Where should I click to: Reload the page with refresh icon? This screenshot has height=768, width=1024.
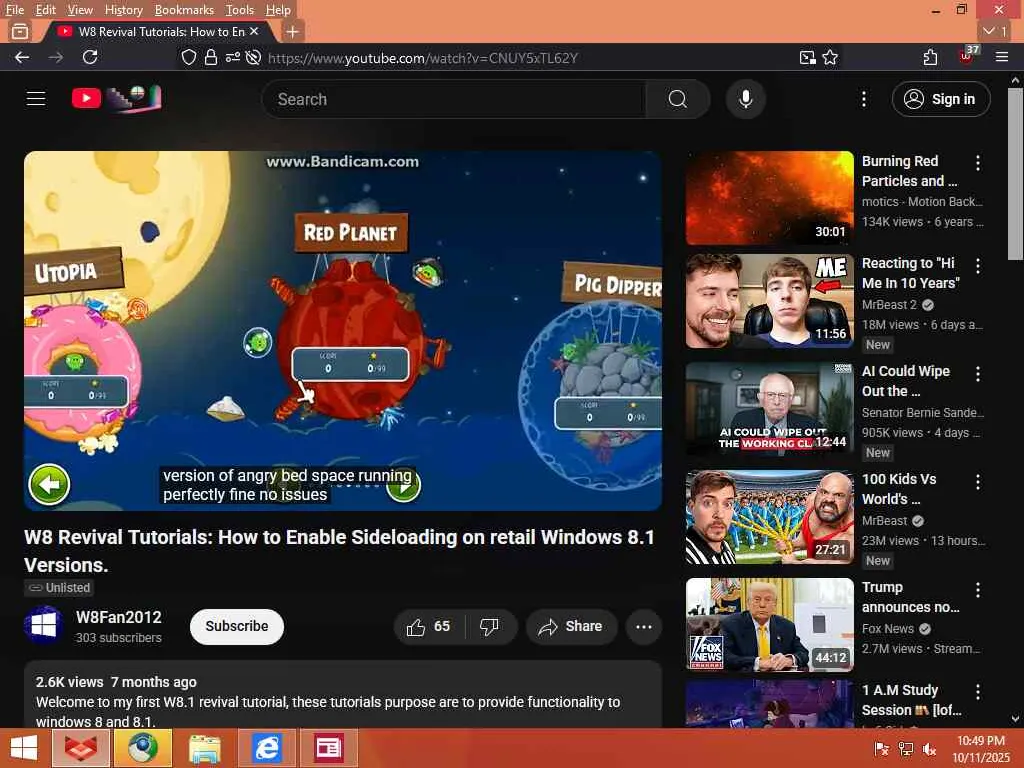tap(90, 57)
